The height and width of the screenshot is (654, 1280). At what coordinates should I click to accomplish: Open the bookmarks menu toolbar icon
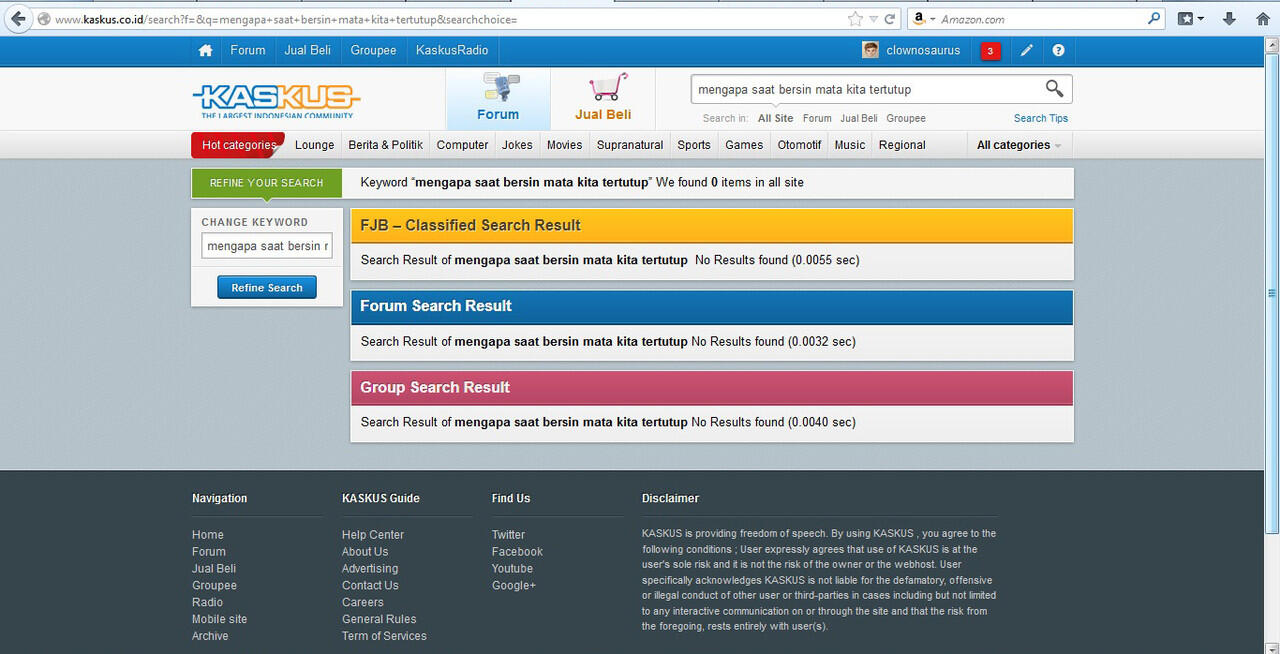coord(1190,19)
